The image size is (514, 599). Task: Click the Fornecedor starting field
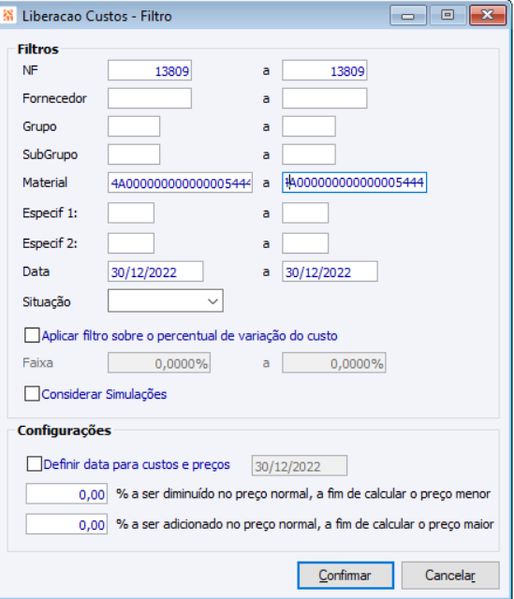[x=149, y=99]
